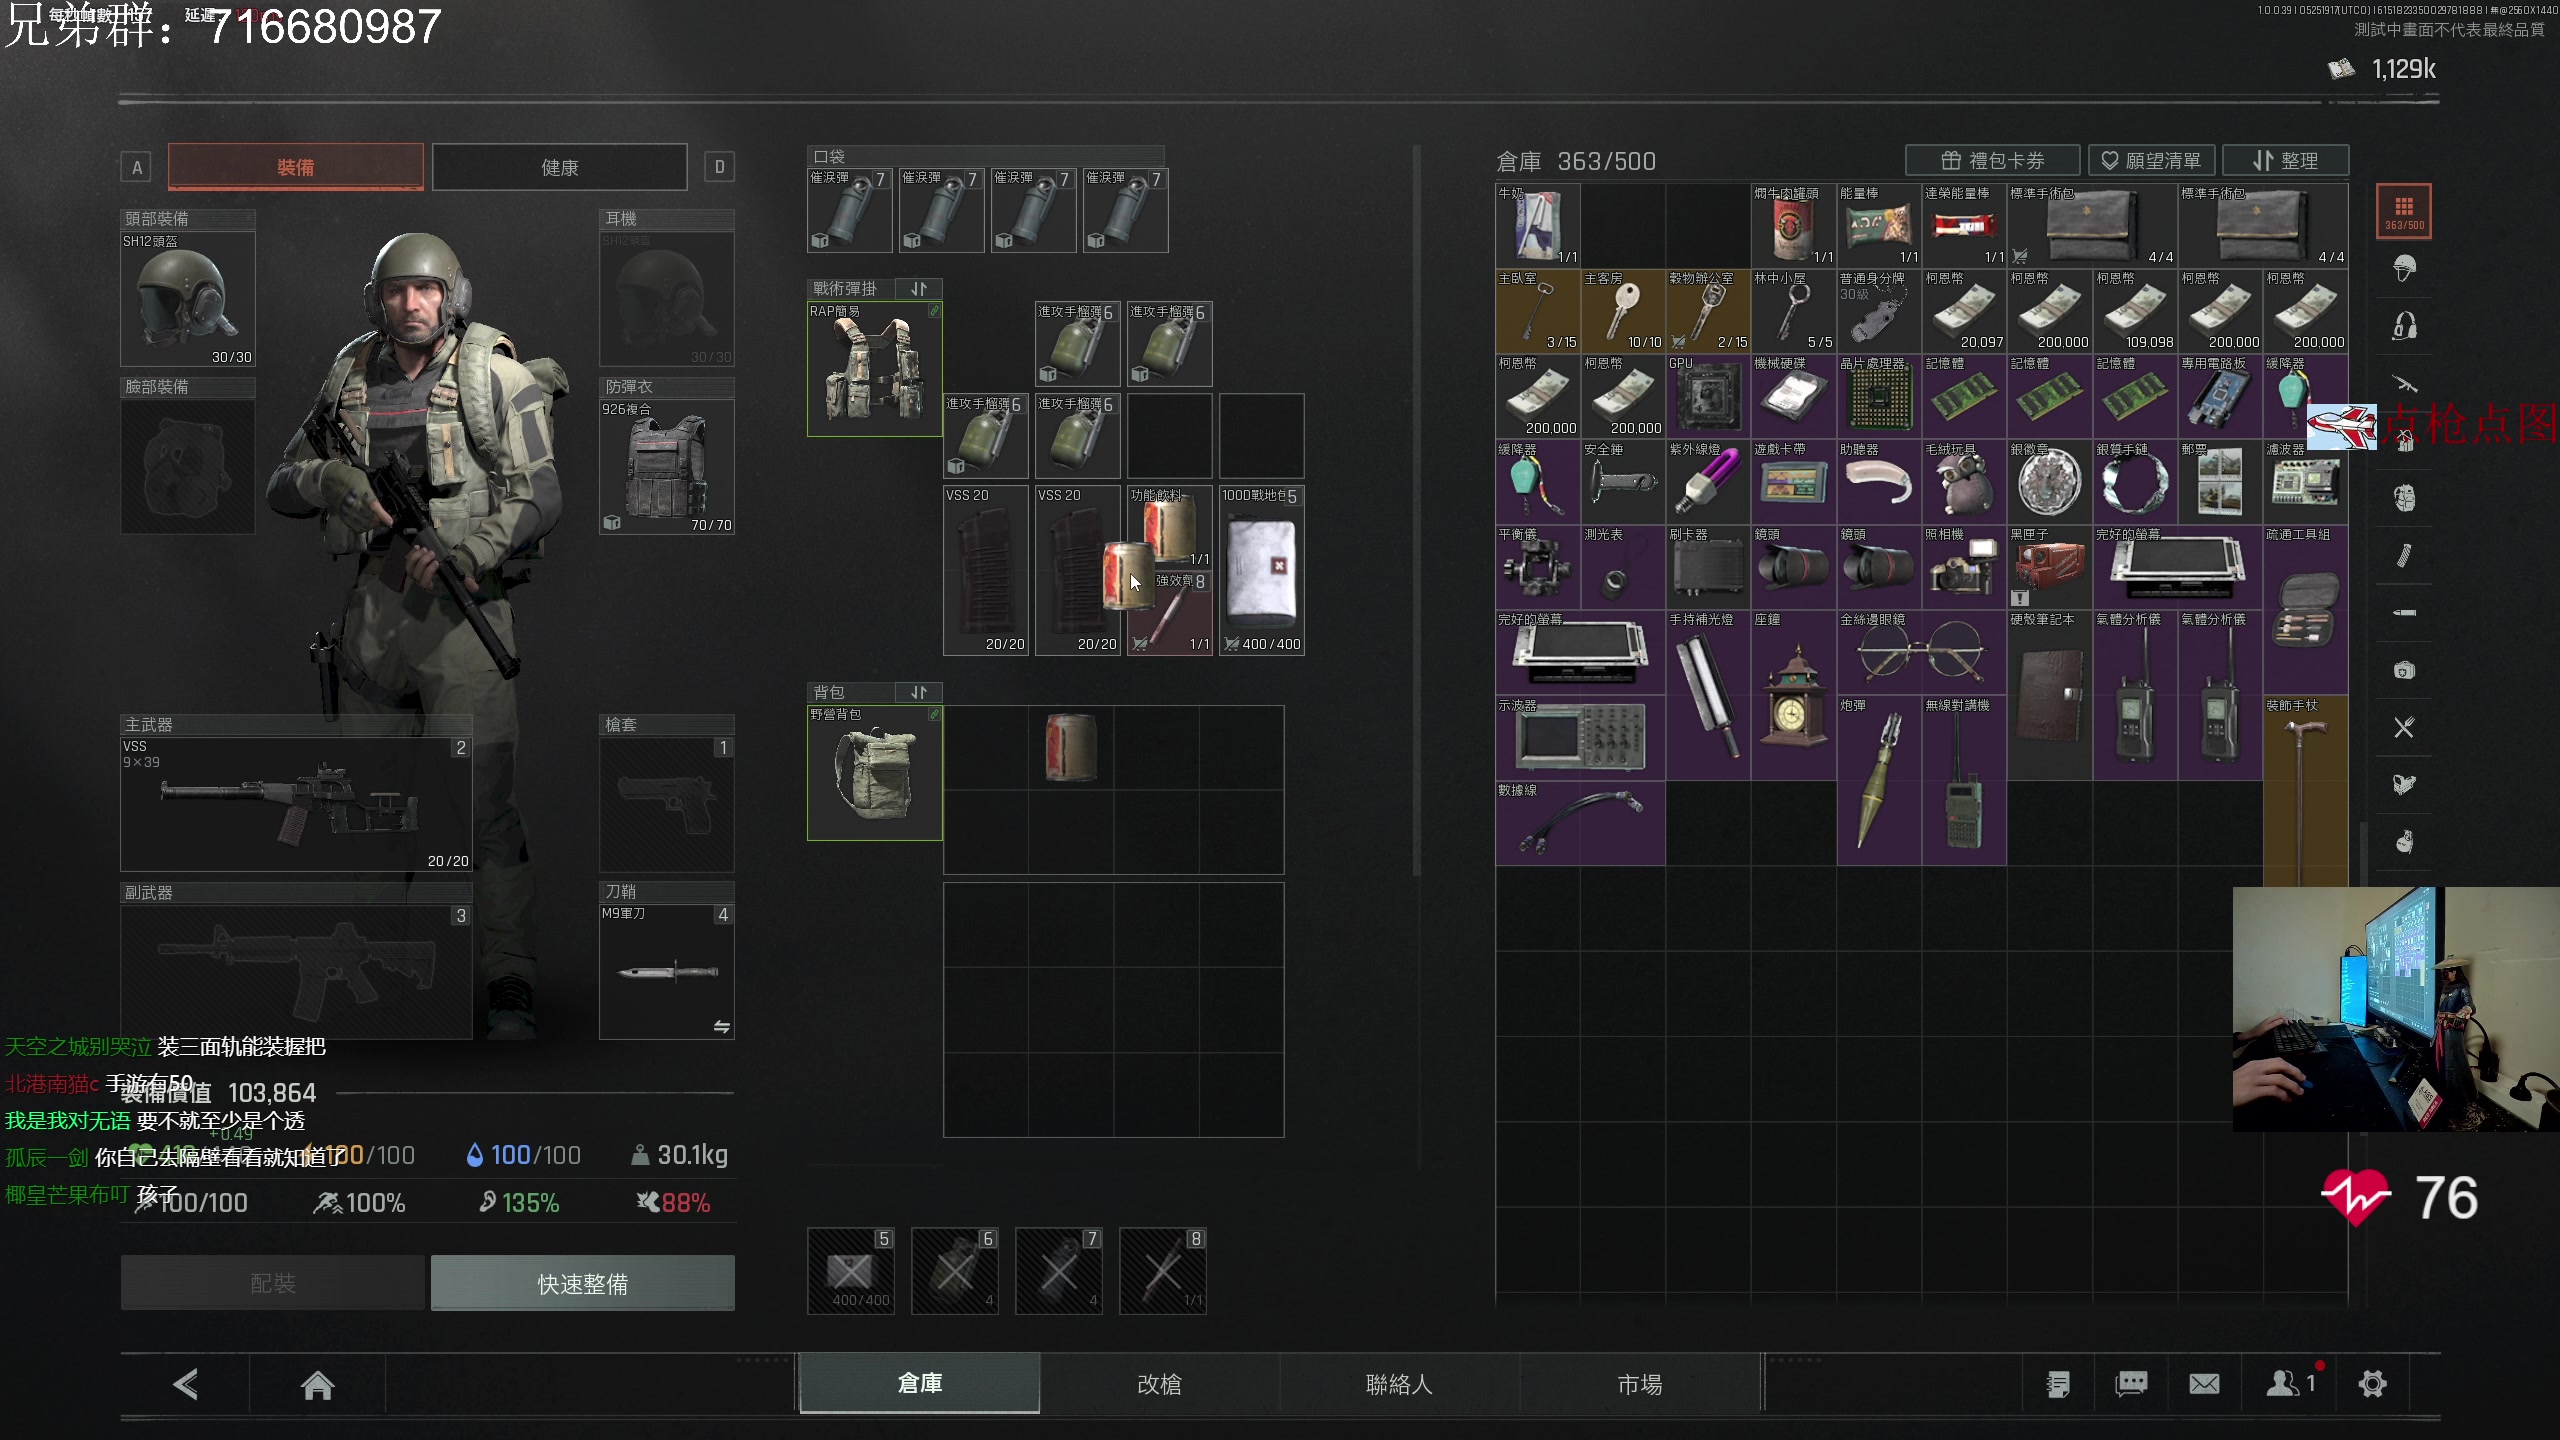Select the empty 副武器 secondary weapon slot

click(x=296, y=972)
